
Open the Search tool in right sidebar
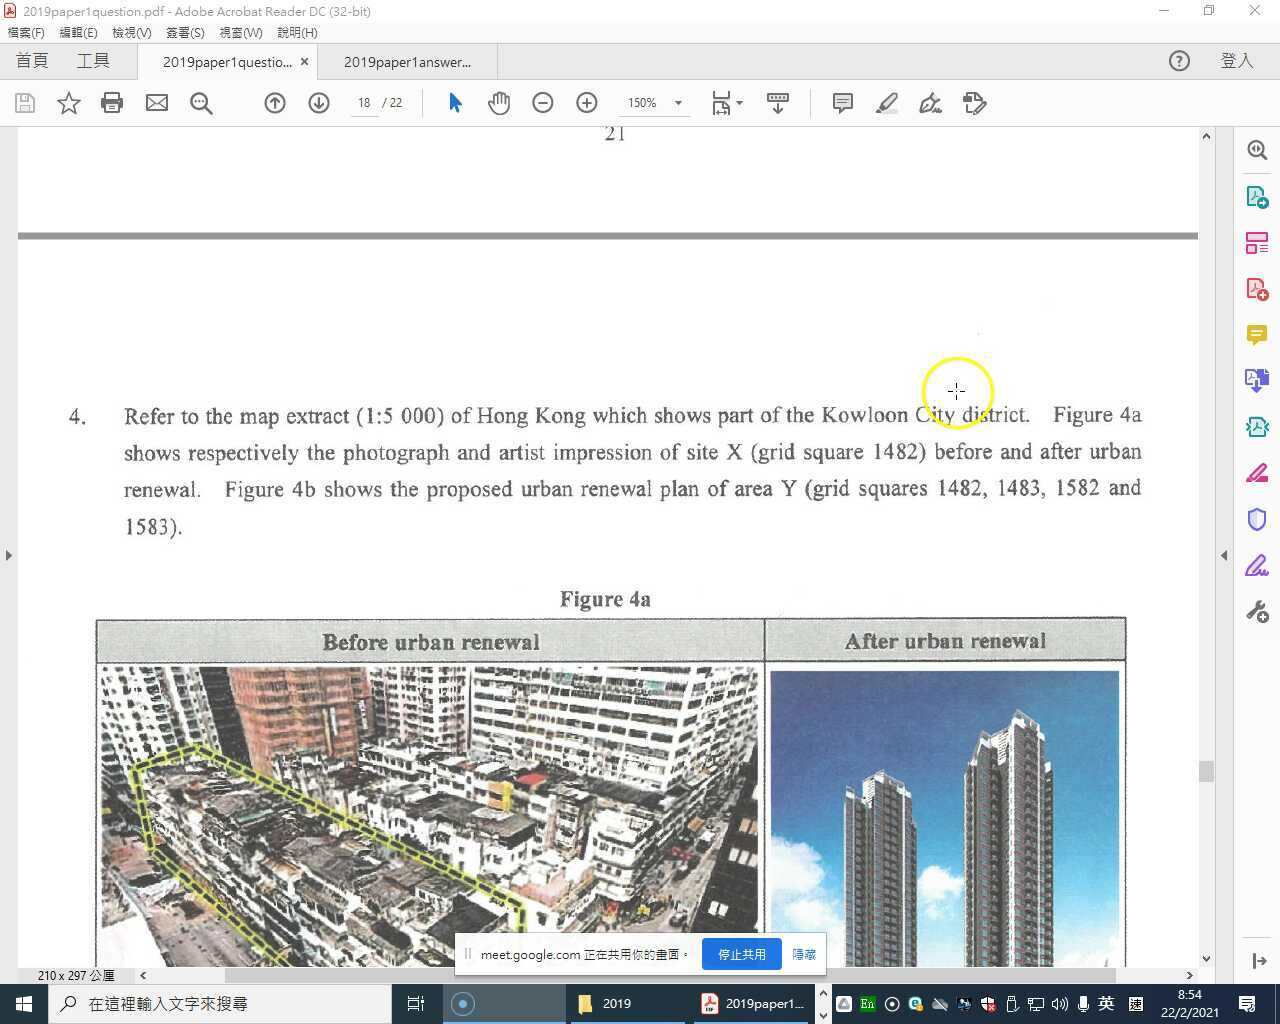(1257, 150)
